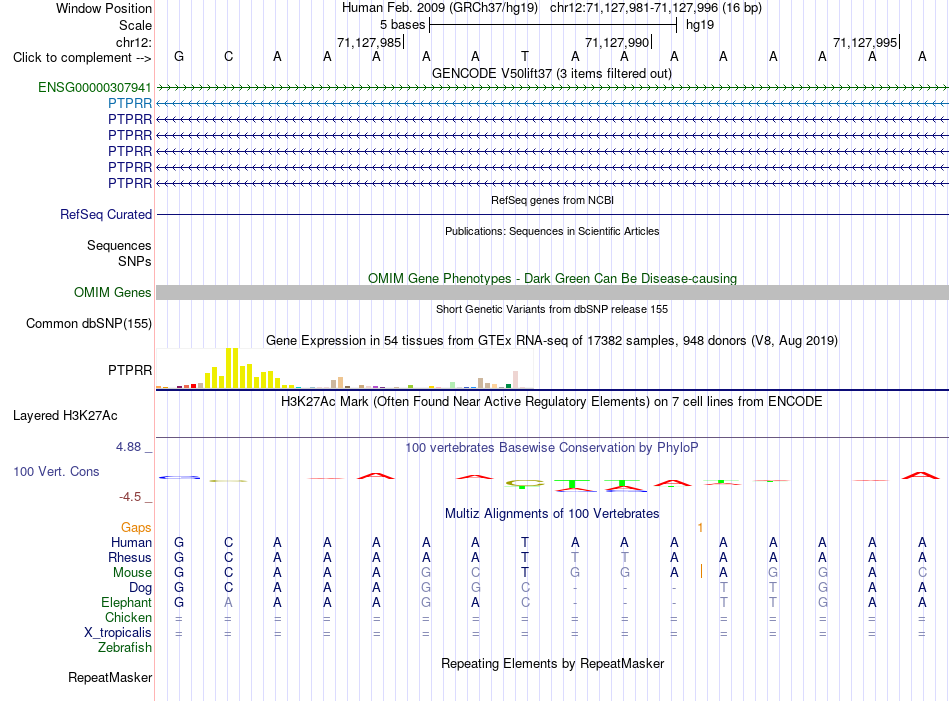Open '100 vertebrates Basewise Conservation by PhyloP' title
The image size is (950, 701).
point(552,448)
